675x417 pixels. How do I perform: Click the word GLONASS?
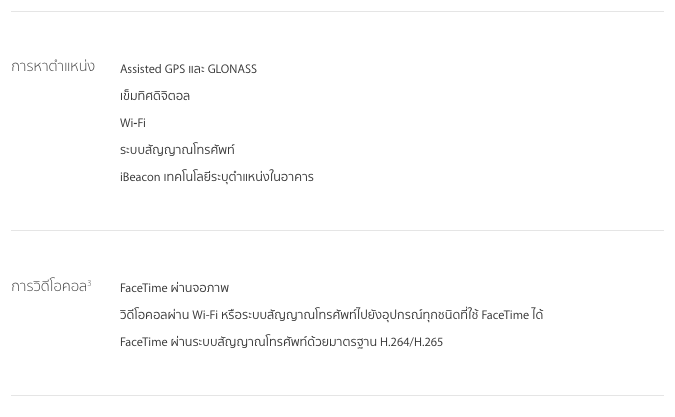[232, 69]
